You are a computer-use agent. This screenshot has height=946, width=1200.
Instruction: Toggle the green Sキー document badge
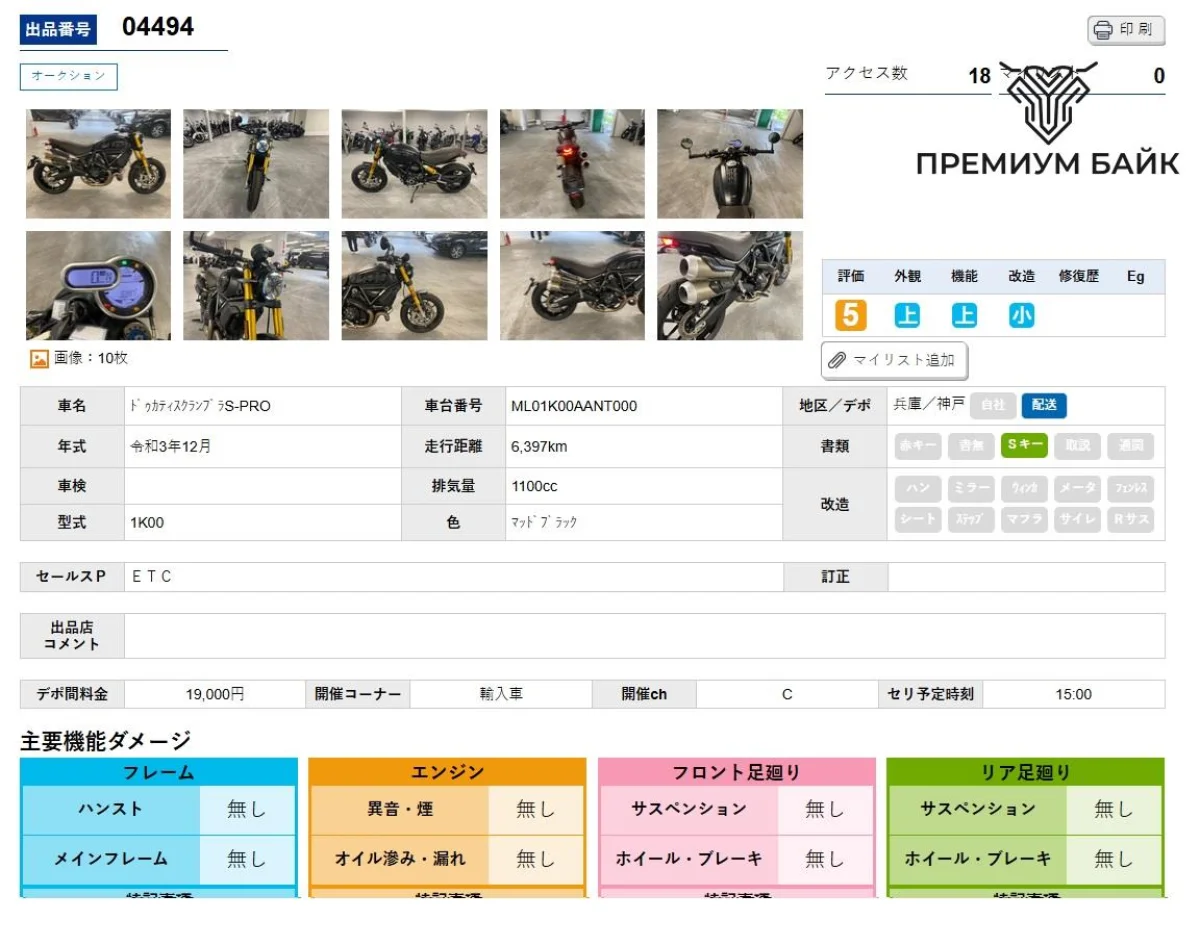tap(1024, 445)
